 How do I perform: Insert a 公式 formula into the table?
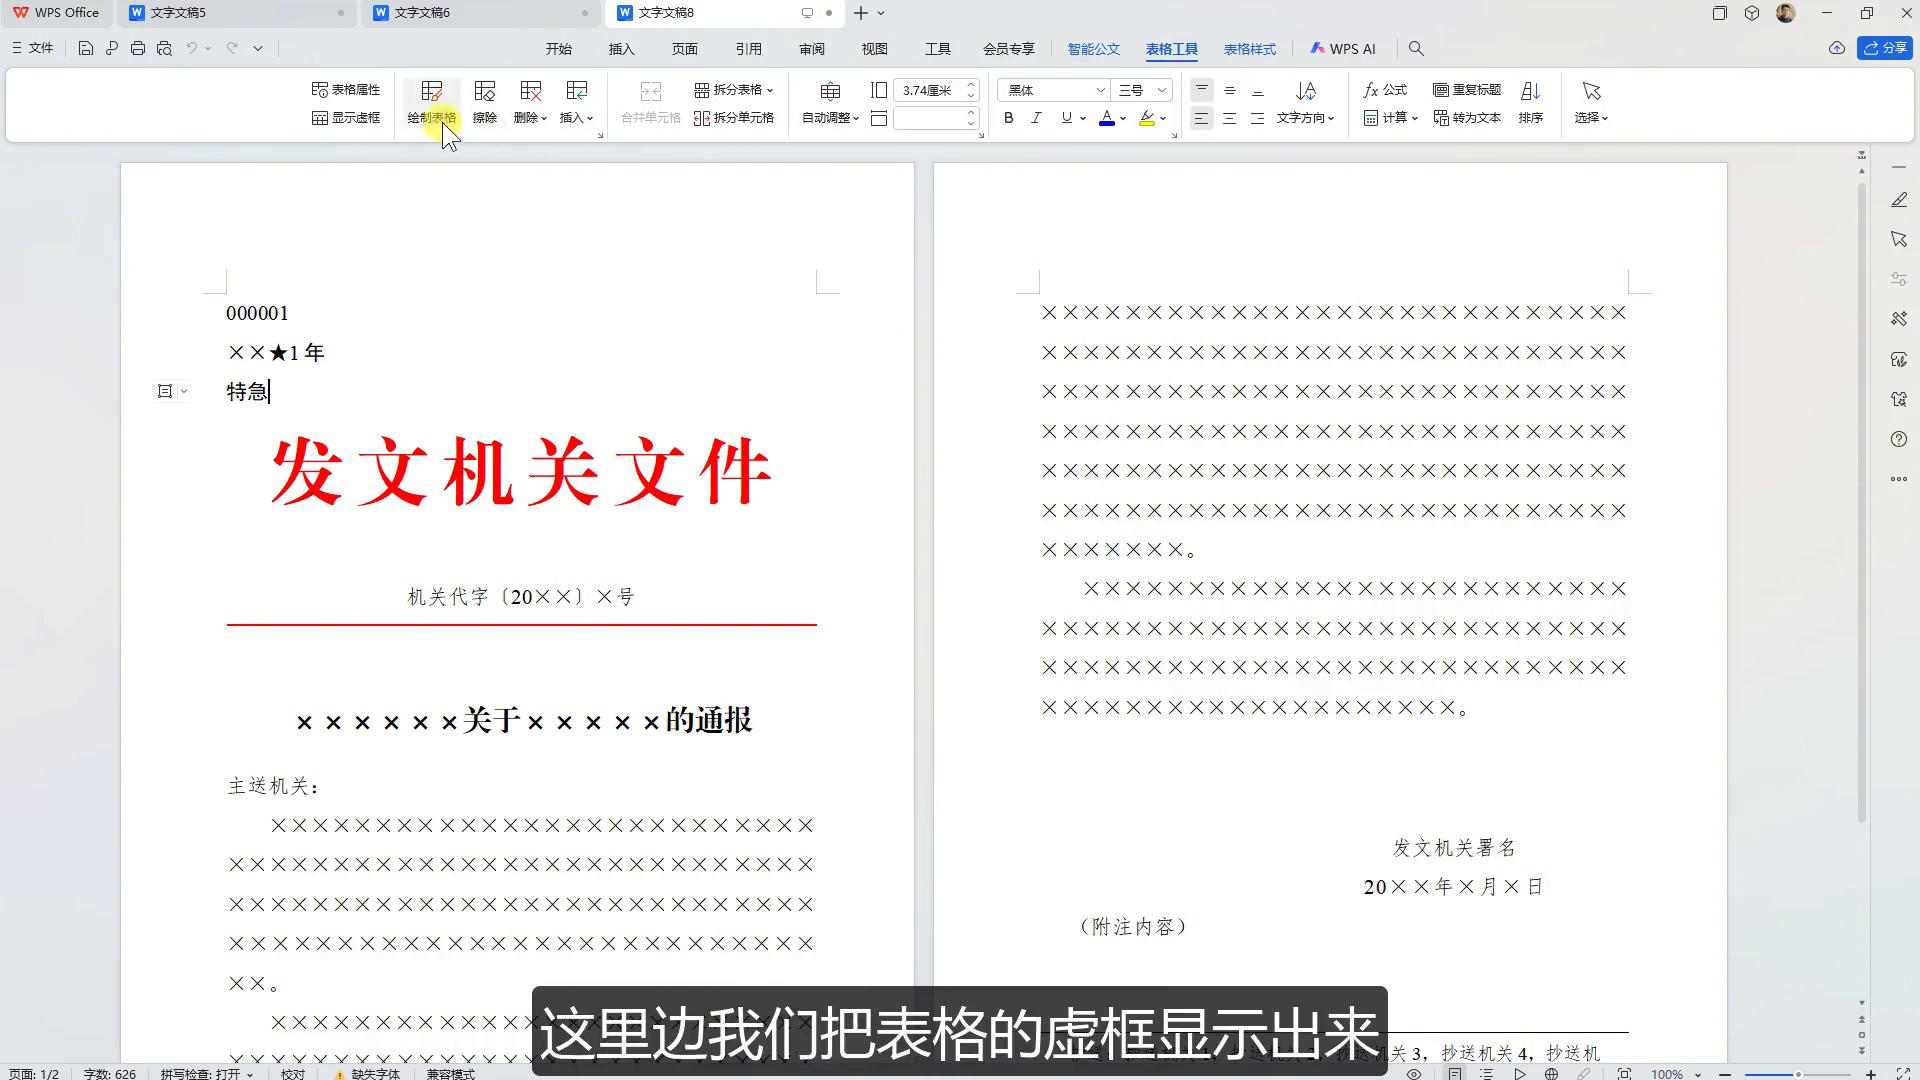click(1386, 89)
